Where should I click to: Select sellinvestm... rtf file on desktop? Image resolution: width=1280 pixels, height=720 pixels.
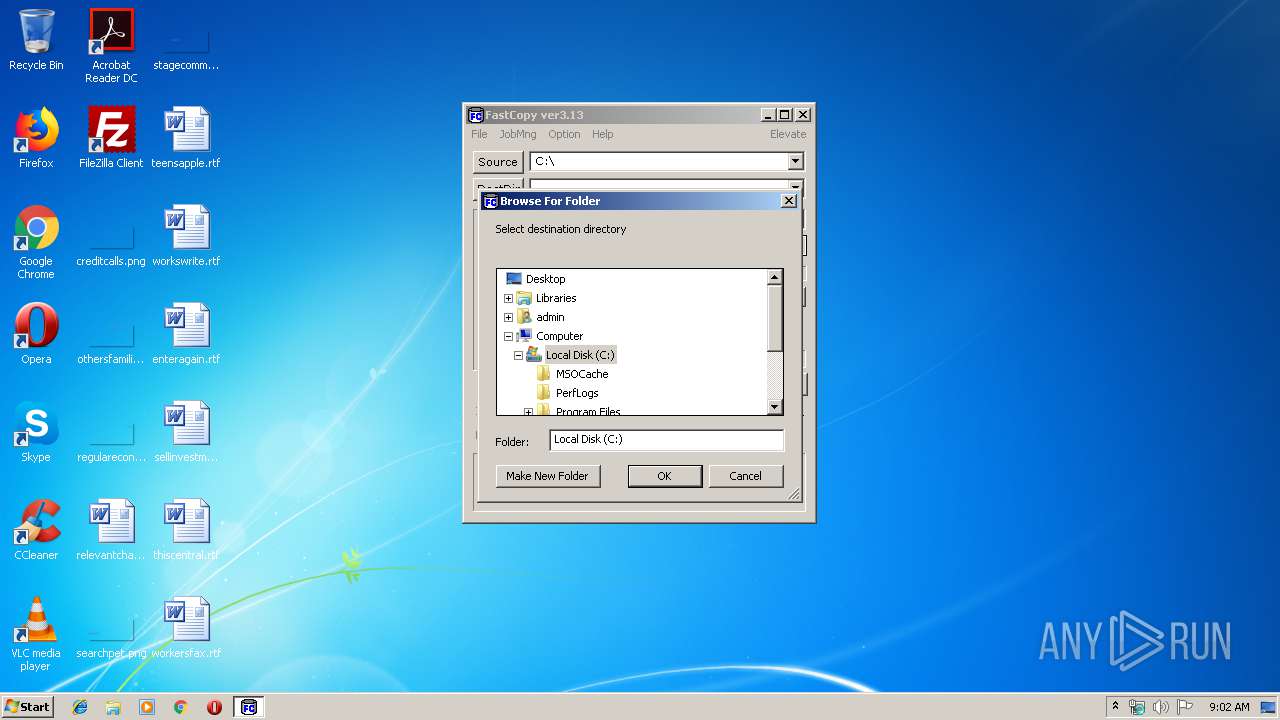[x=186, y=432]
